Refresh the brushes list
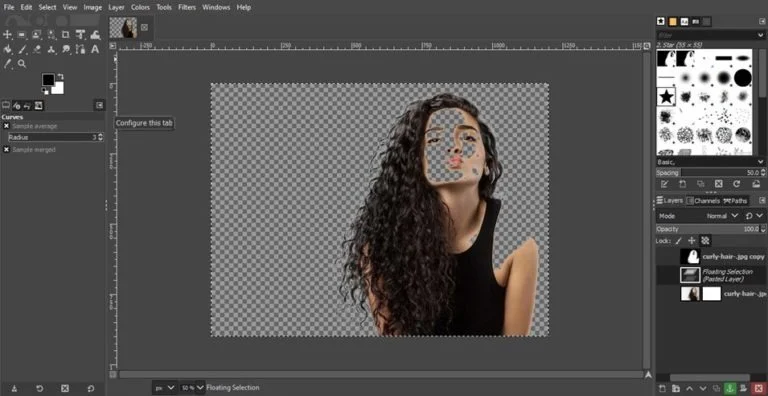 (736, 184)
